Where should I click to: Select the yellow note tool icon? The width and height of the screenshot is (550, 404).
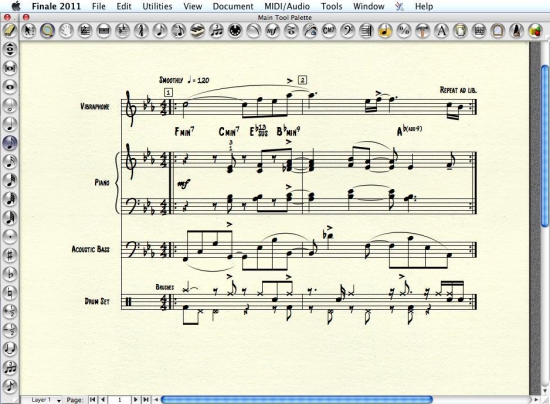385,31
